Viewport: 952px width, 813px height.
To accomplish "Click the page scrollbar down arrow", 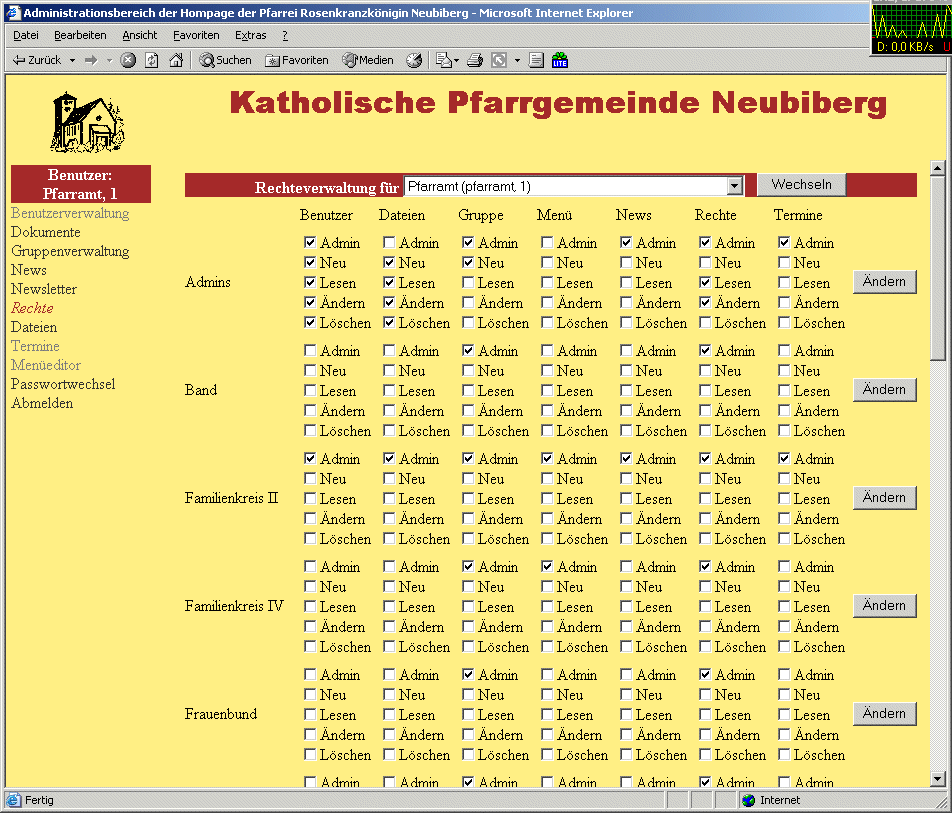I will pos(937,778).
